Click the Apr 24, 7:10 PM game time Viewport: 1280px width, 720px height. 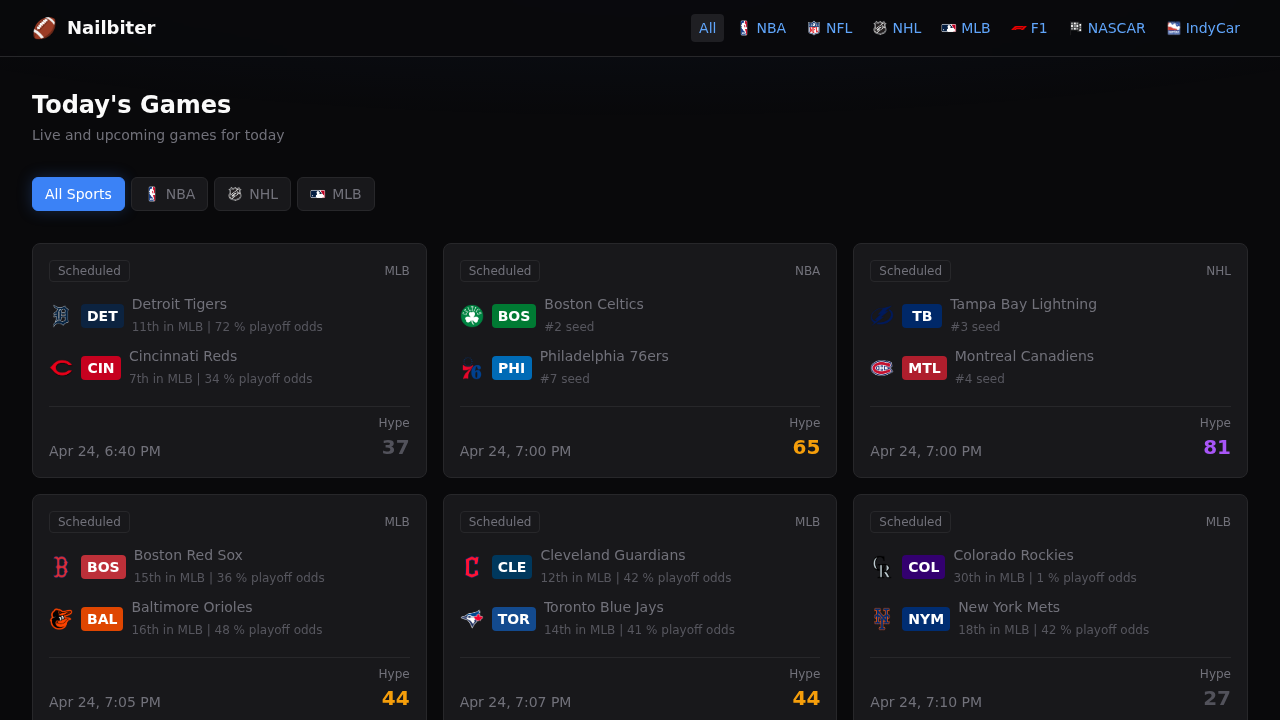pos(926,702)
